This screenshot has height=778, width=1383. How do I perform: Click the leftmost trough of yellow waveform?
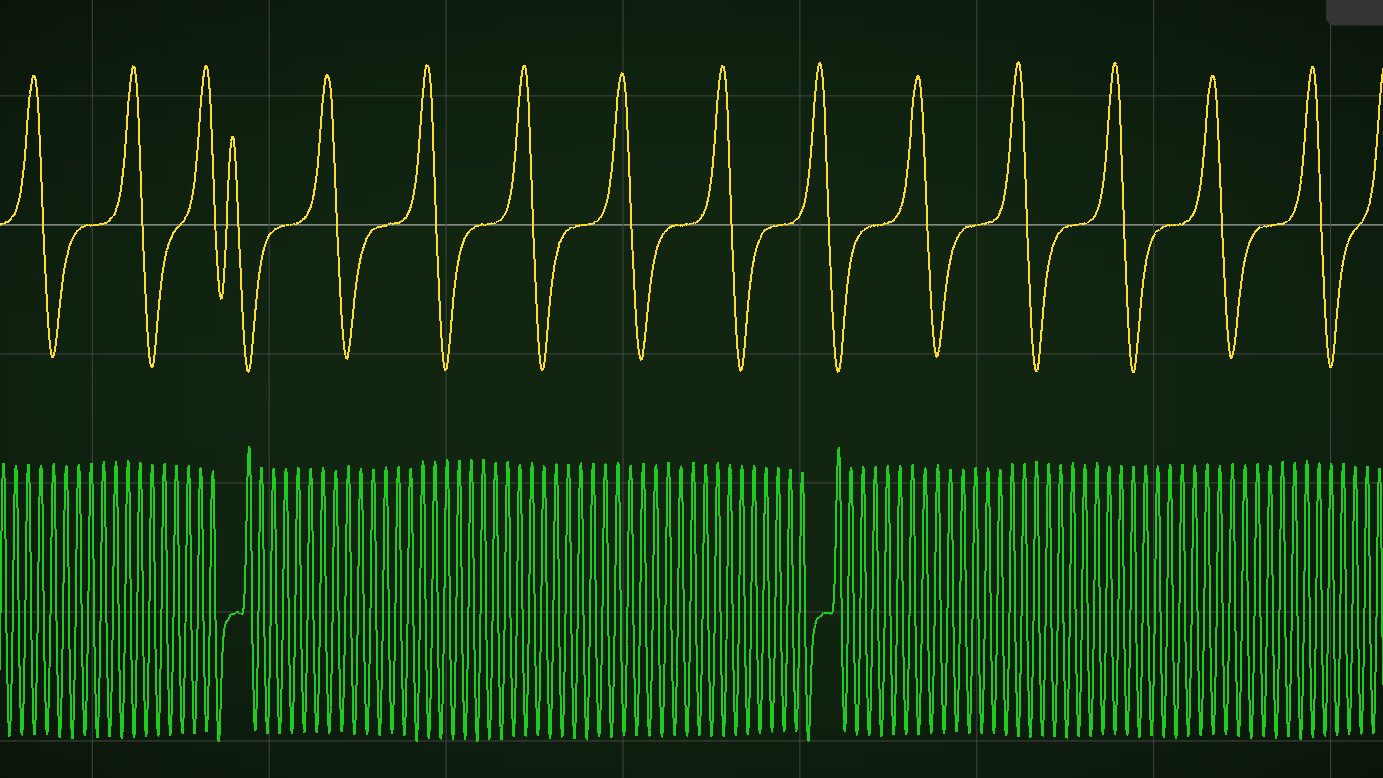[x=53, y=355]
